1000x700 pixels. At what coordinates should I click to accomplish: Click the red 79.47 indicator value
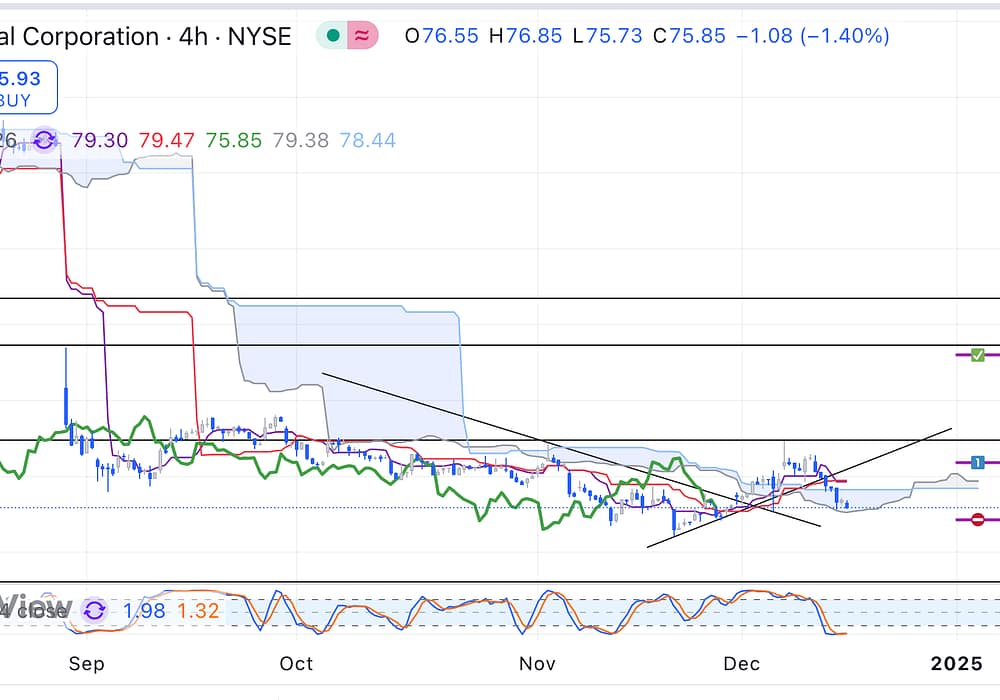tap(167, 140)
